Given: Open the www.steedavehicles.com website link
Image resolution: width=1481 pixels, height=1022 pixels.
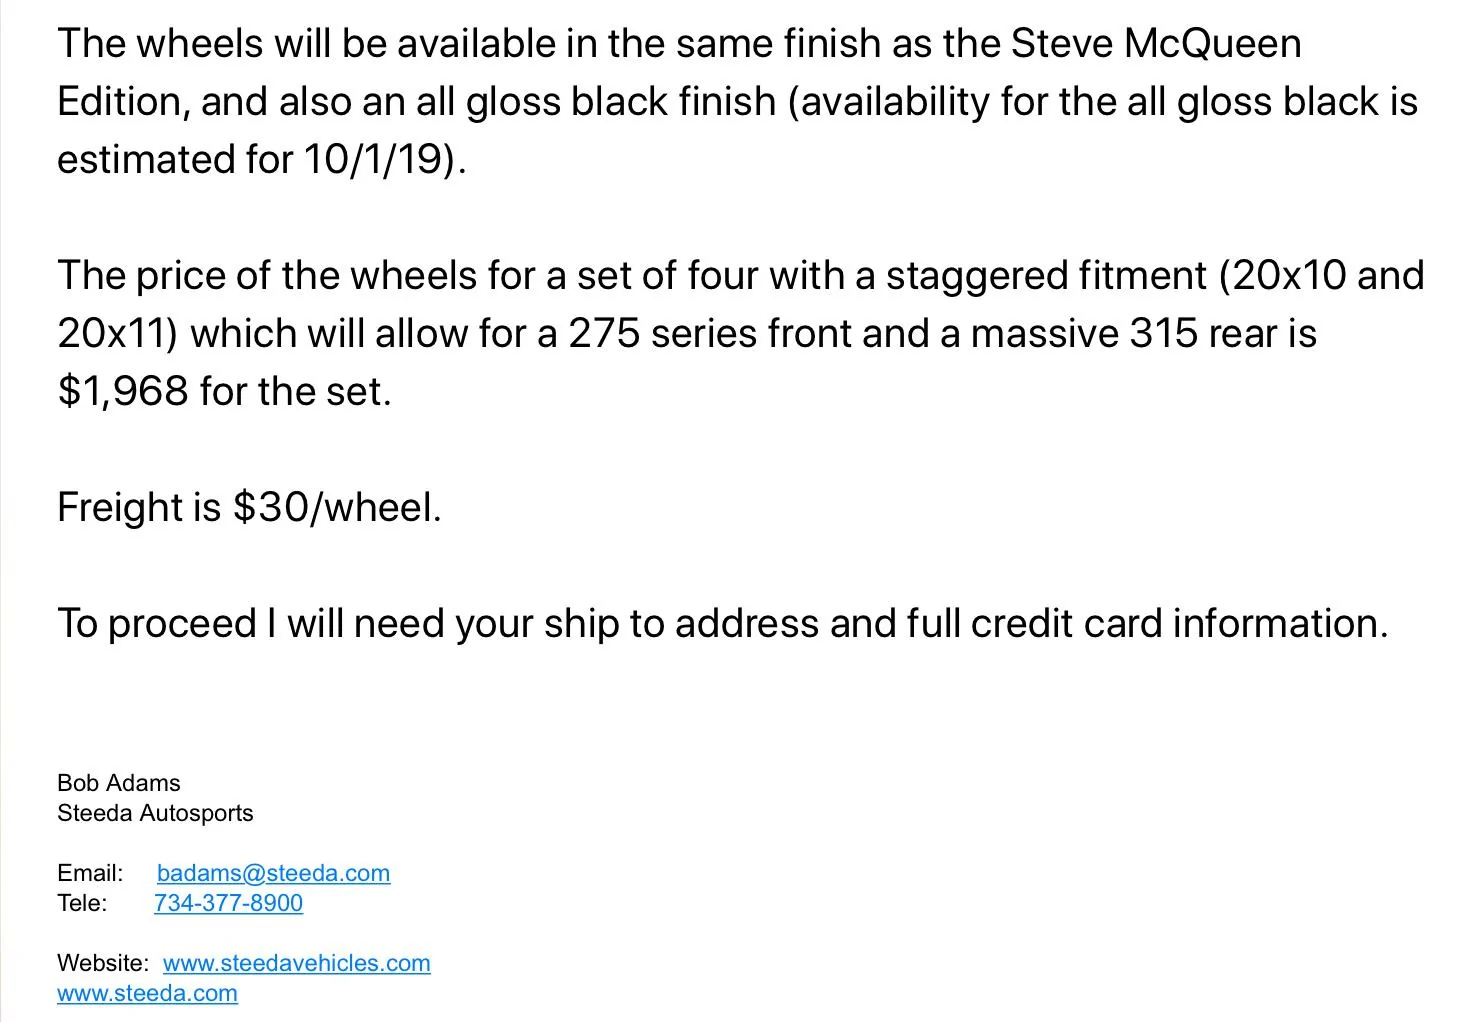Looking at the screenshot, I should [x=297, y=963].
